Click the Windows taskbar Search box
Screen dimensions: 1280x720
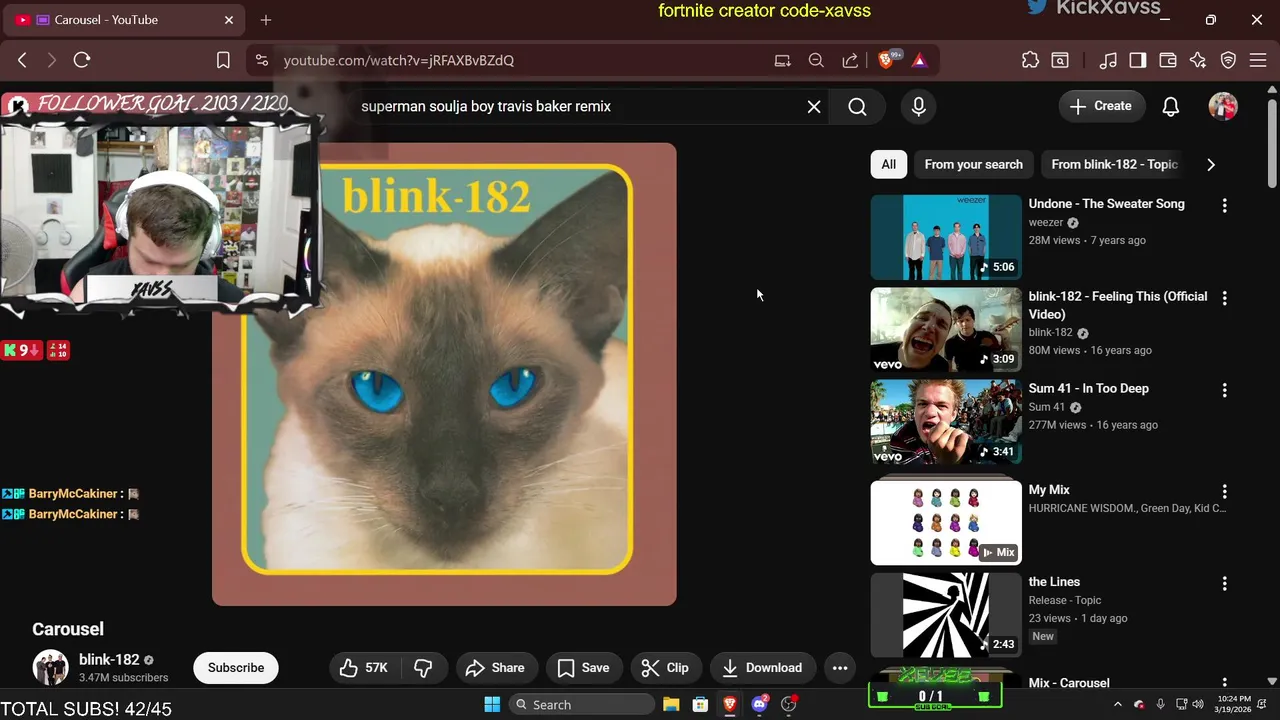point(582,705)
